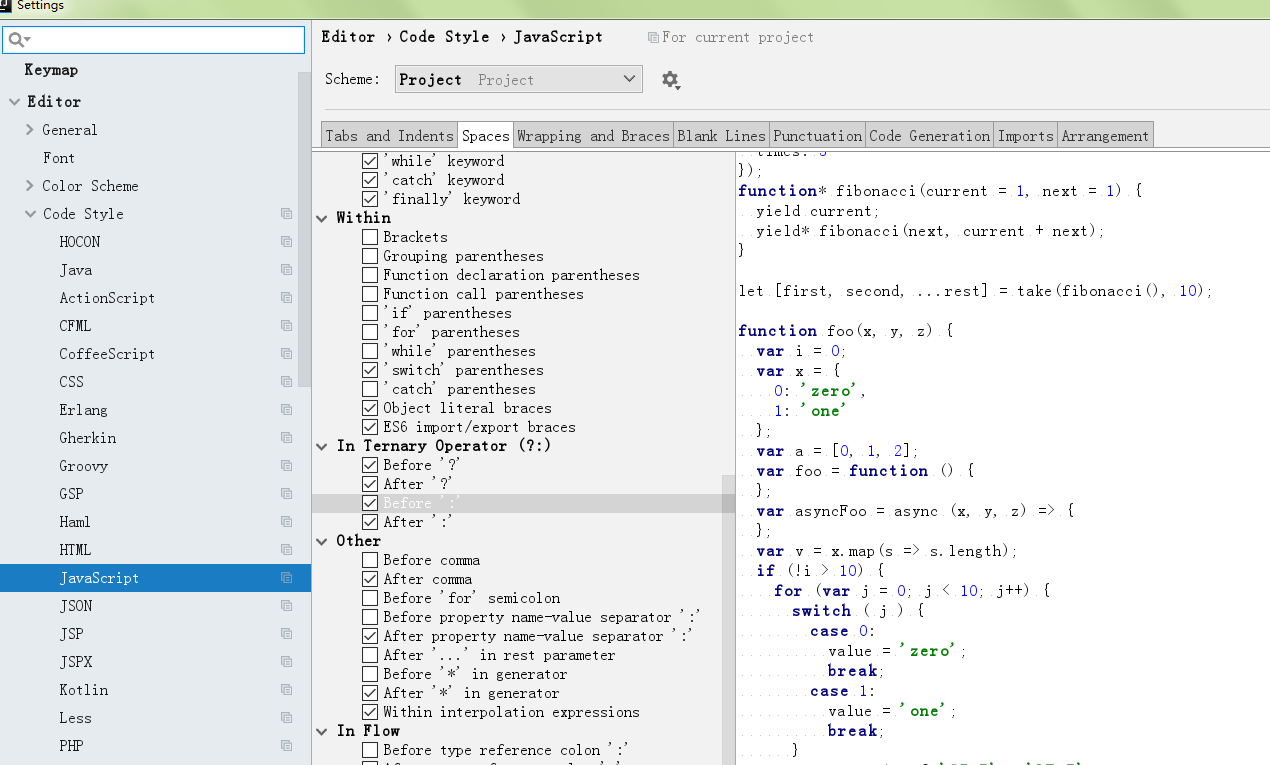Uncheck 'finally' keyword option
Image resolution: width=1270 pixels, height=765 pixels.
click(370, 199)
